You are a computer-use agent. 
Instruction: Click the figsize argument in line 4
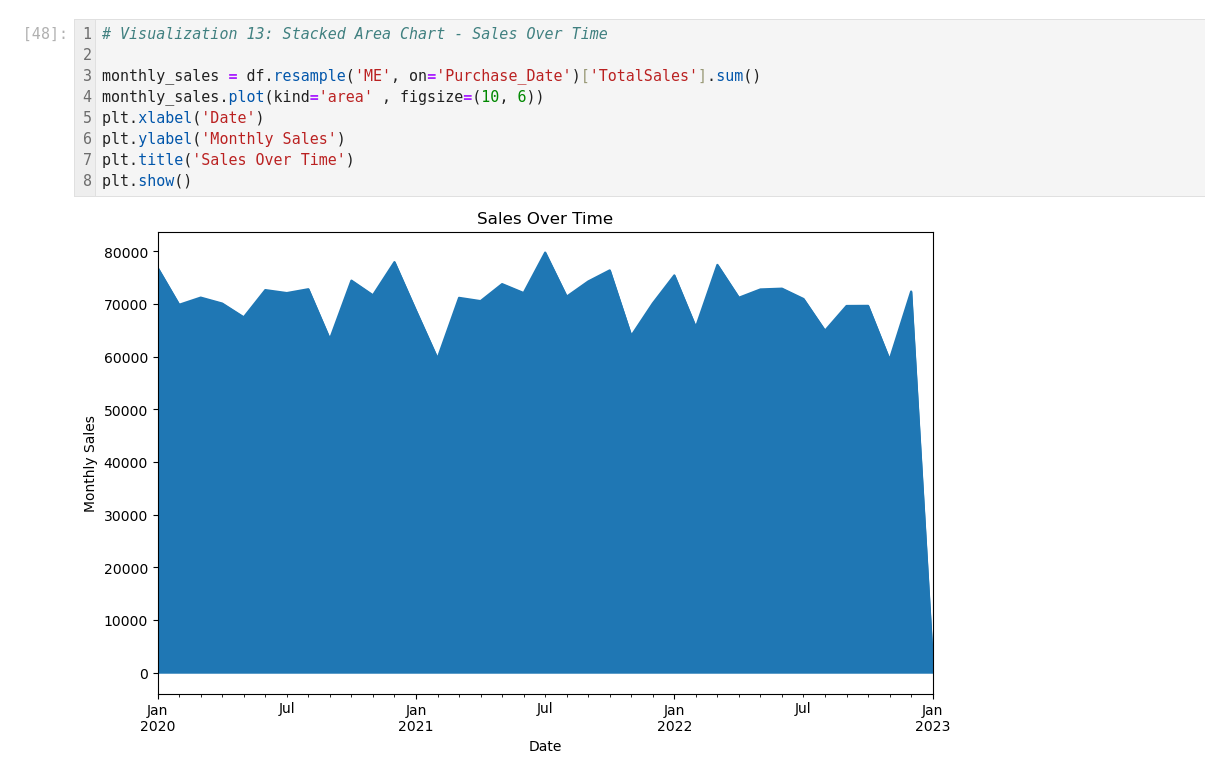pos(430,97)
